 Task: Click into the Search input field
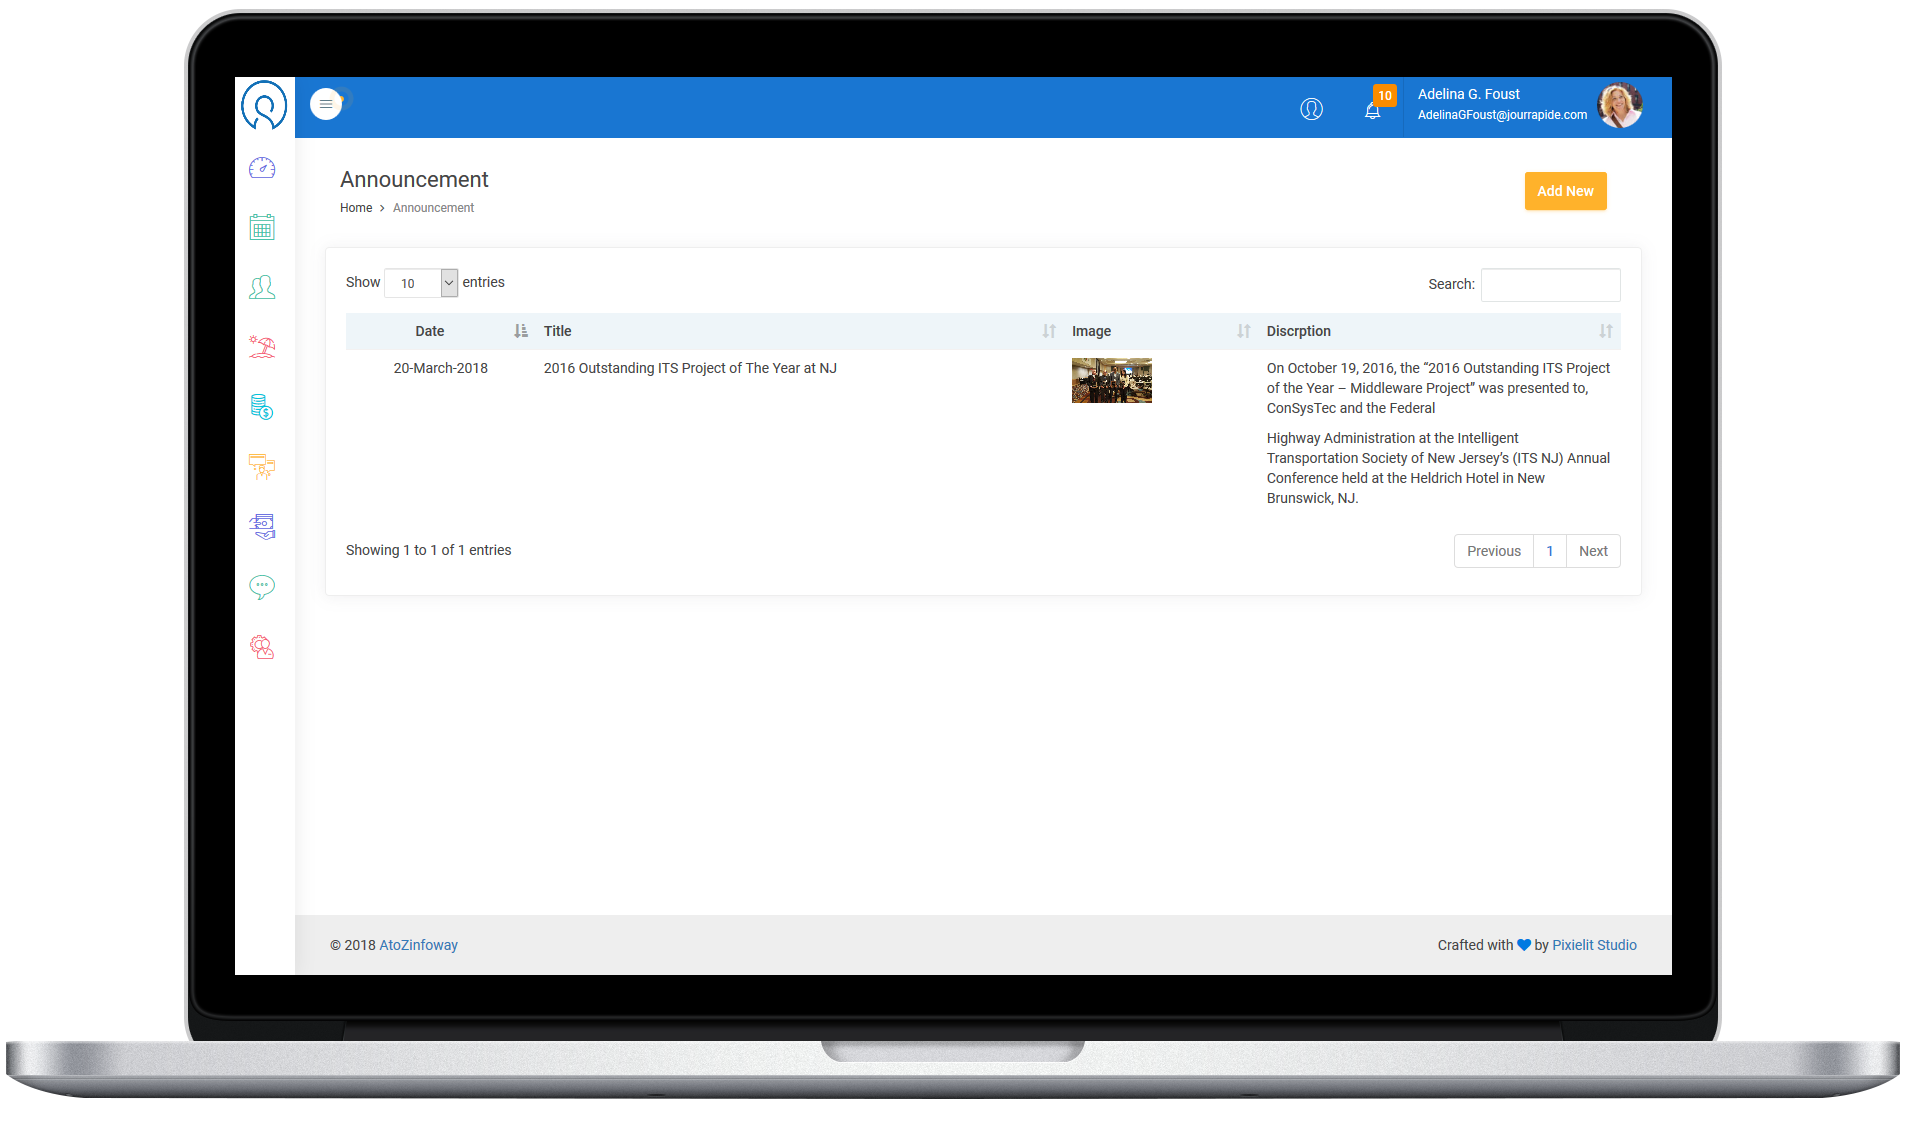[1550, 285]
